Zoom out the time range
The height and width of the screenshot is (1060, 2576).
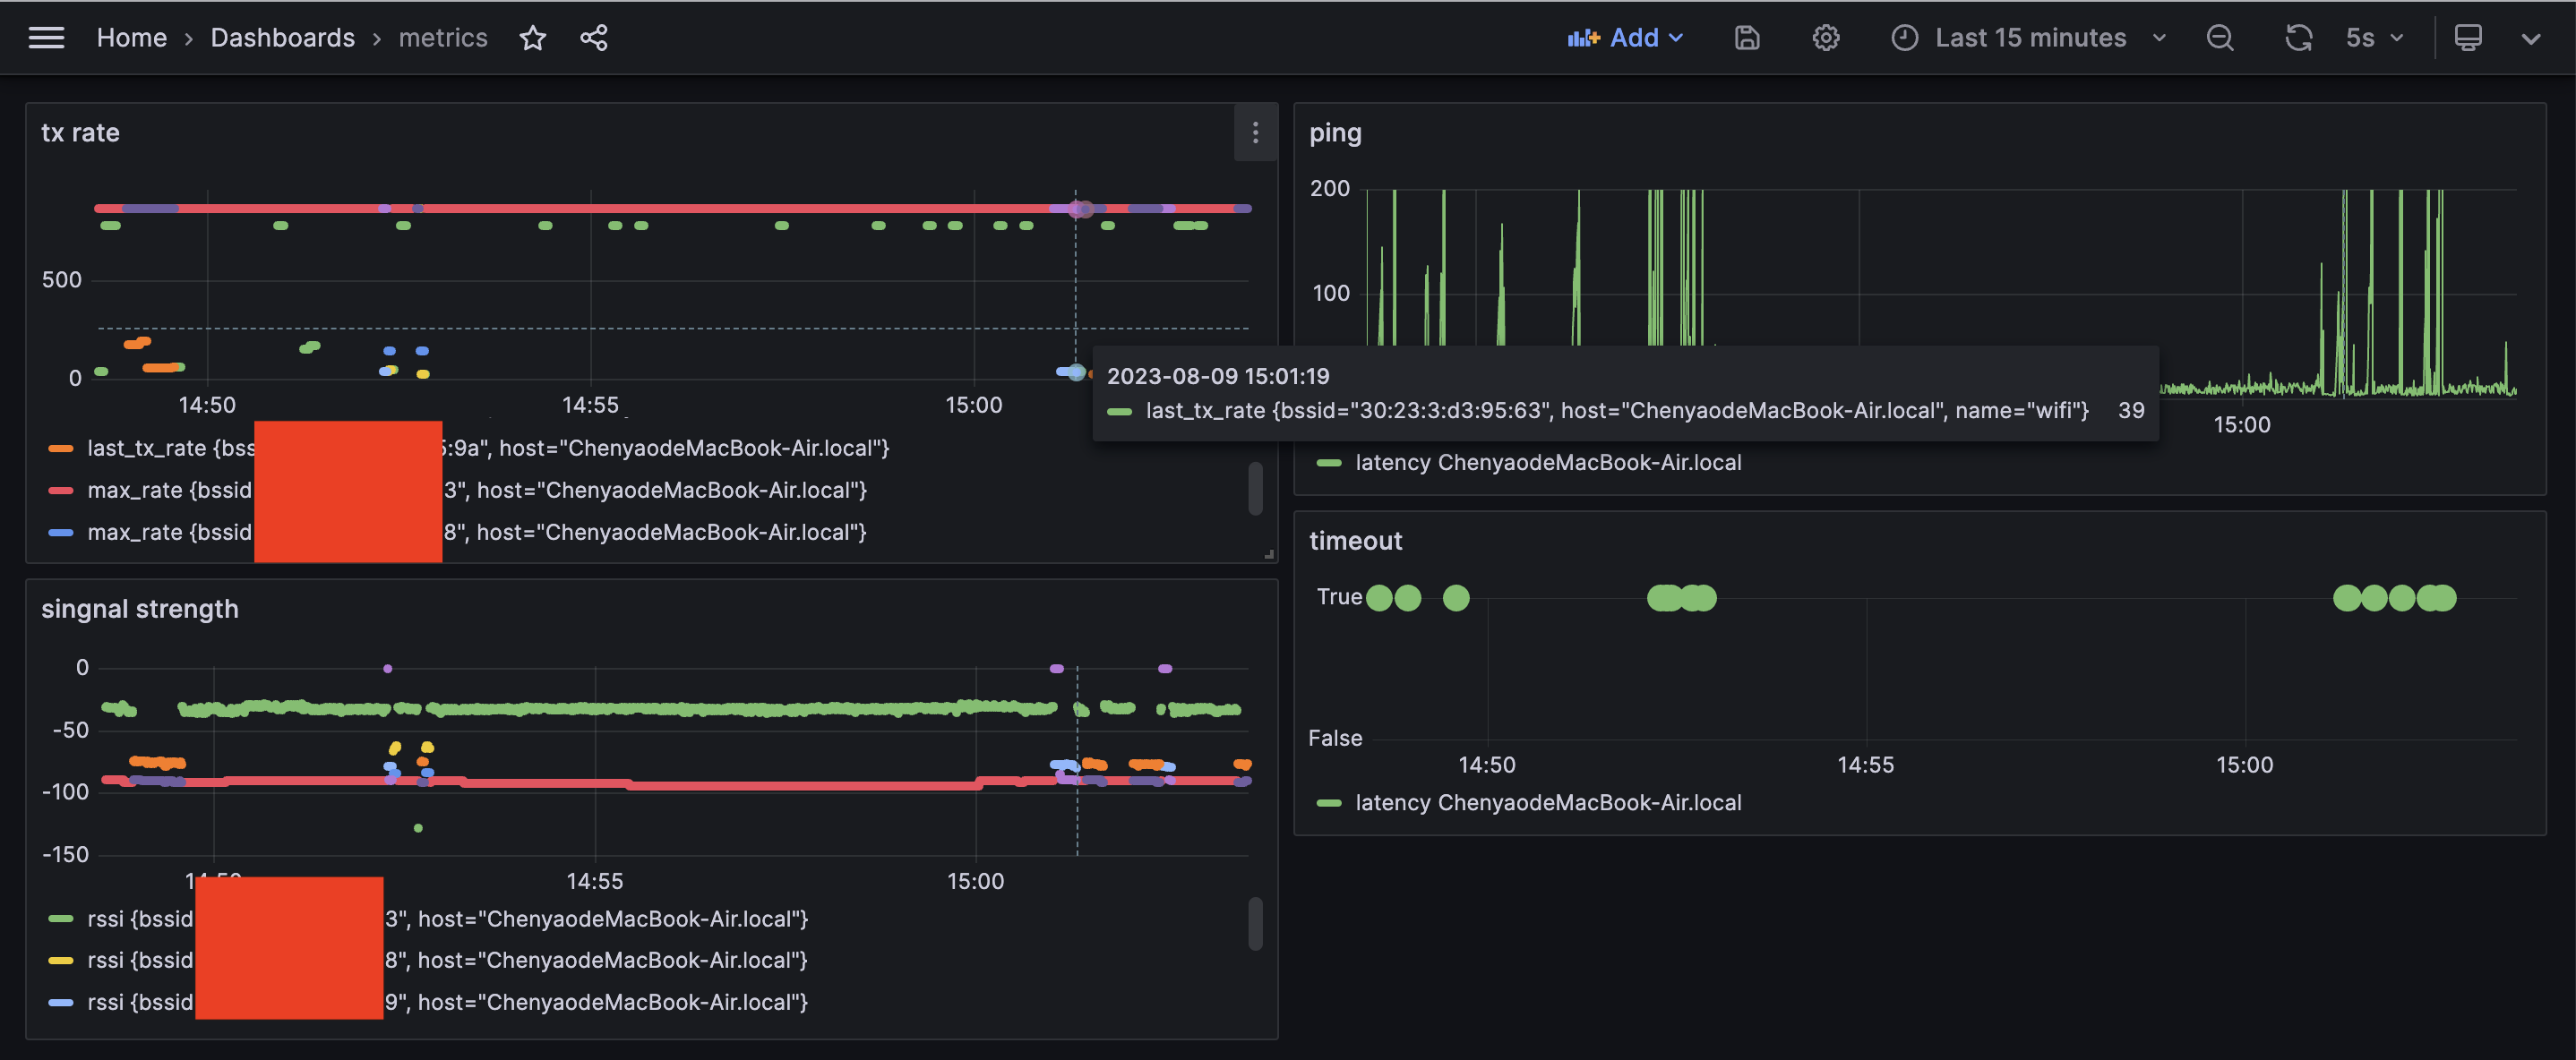[2220, 38]
